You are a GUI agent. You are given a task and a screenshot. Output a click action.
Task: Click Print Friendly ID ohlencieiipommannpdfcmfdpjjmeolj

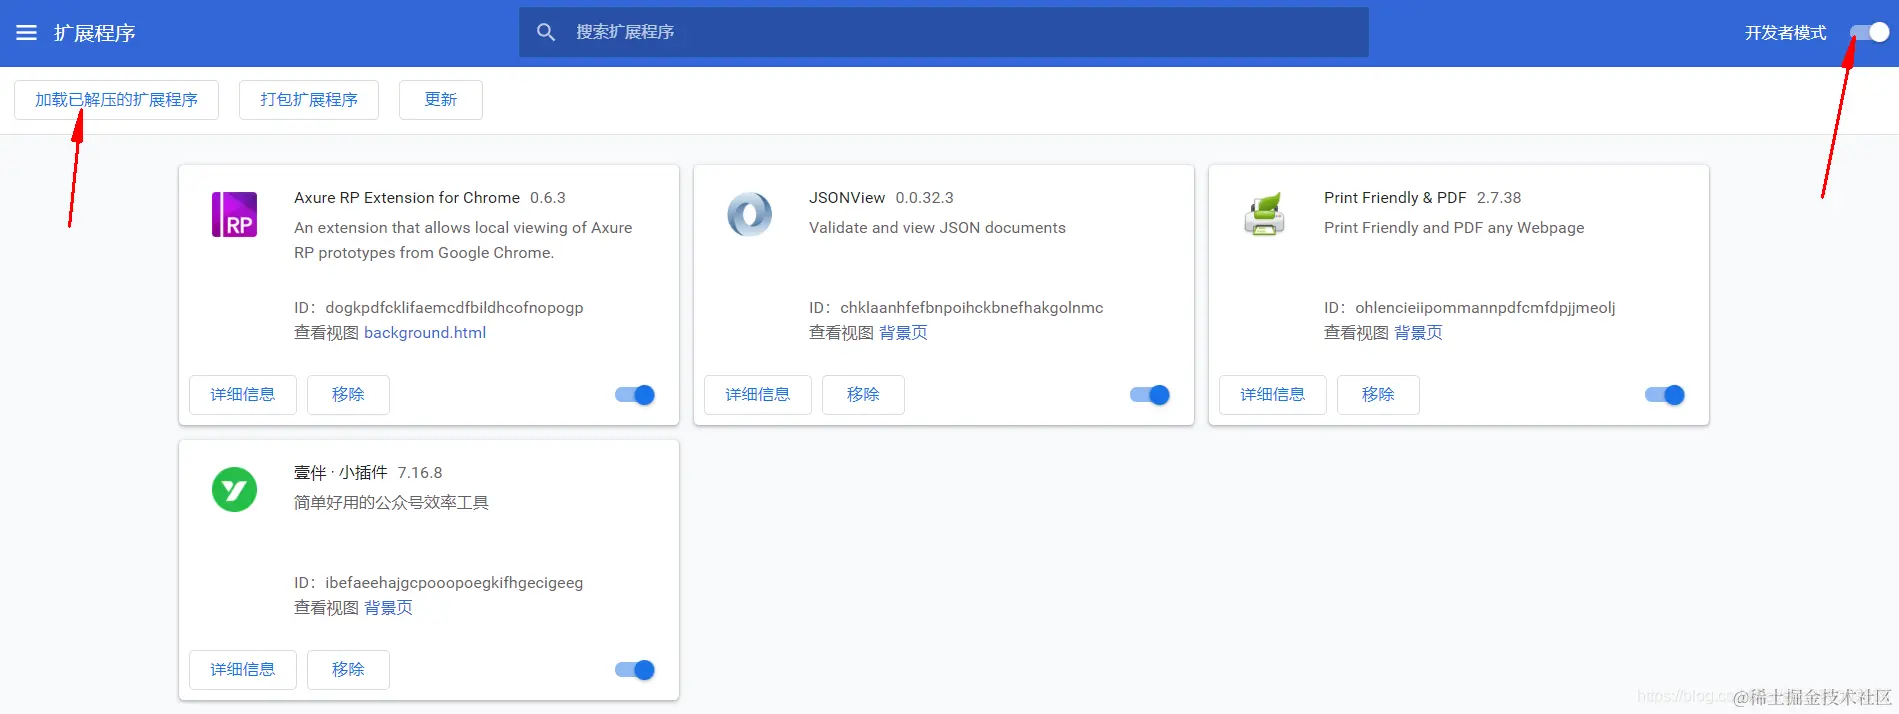(x=1485, y=308)
